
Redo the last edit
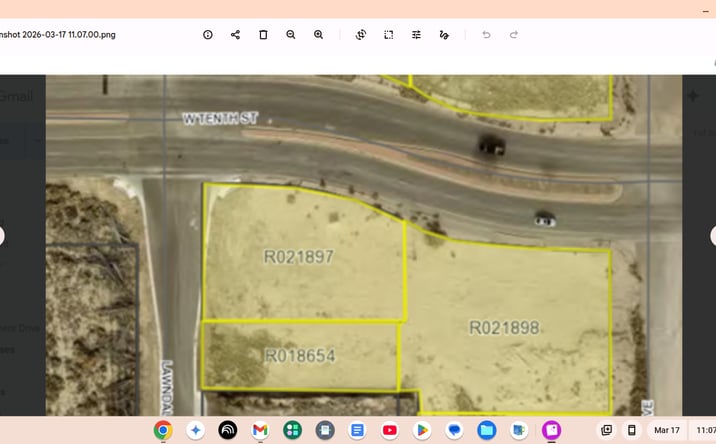514,35
